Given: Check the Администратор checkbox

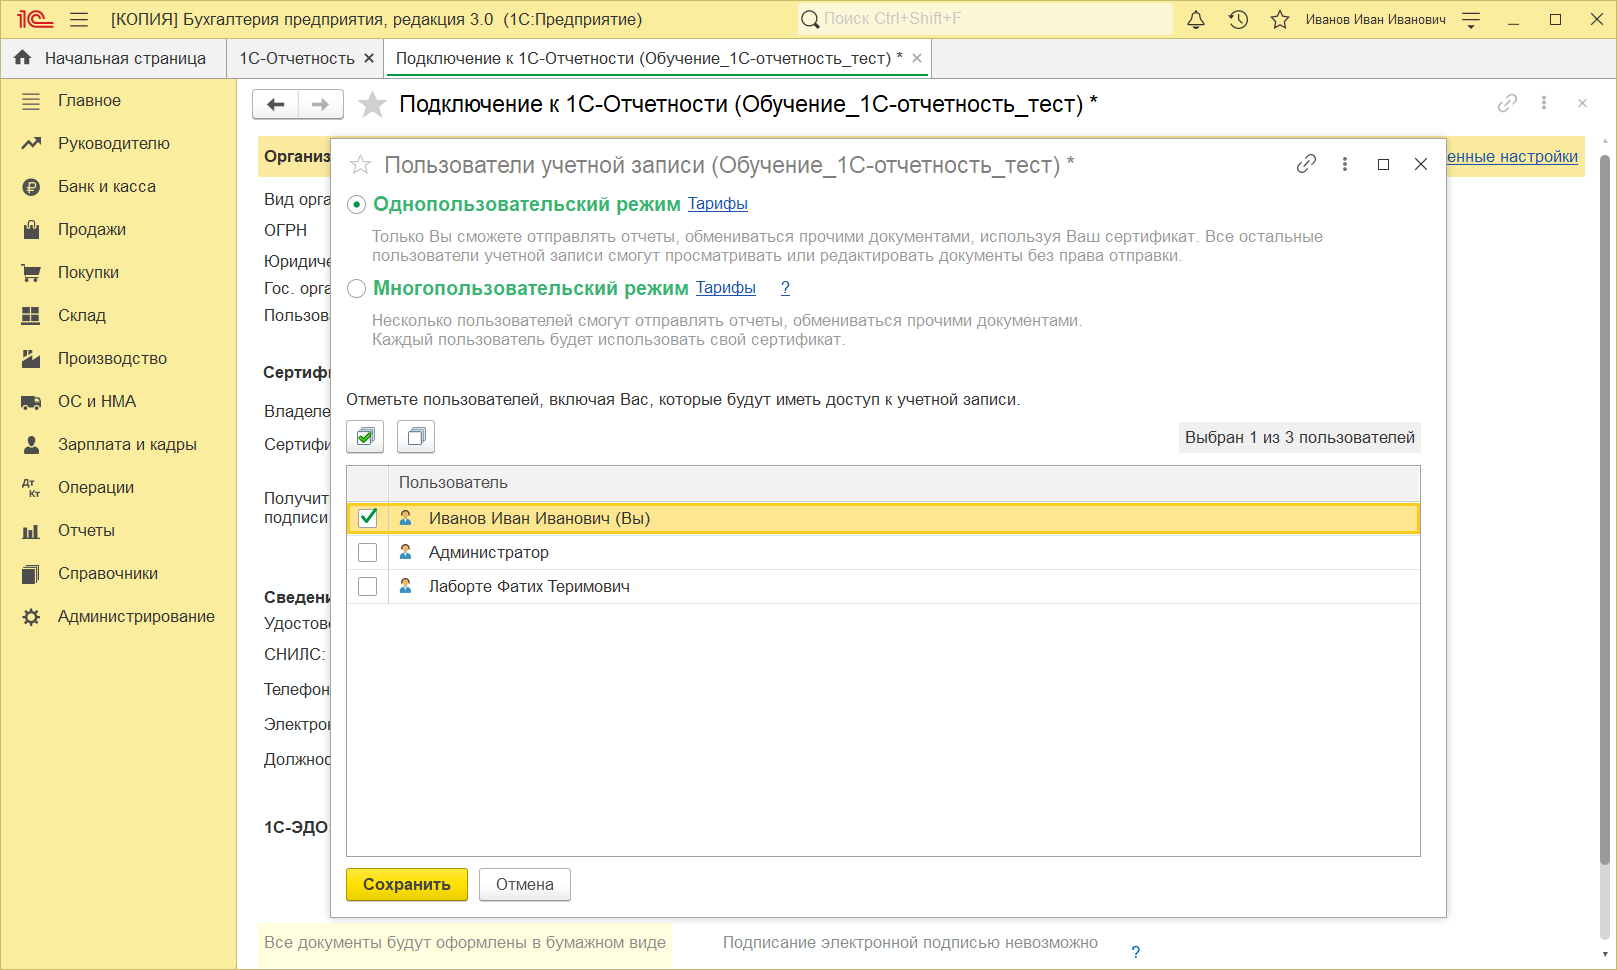Looking at the screenshot, I should point(368,552).
